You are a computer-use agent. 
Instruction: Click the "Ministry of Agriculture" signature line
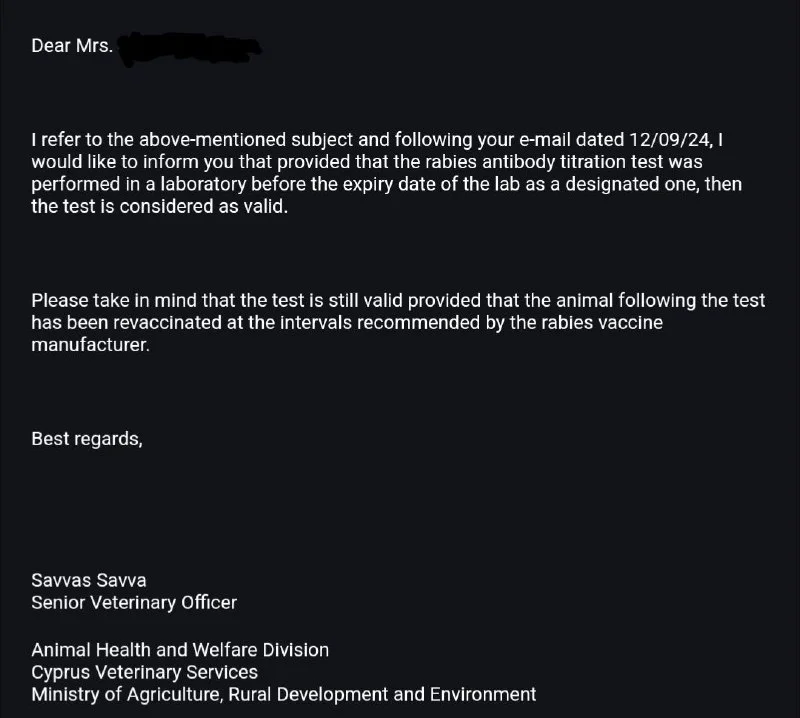pos(283,694)
